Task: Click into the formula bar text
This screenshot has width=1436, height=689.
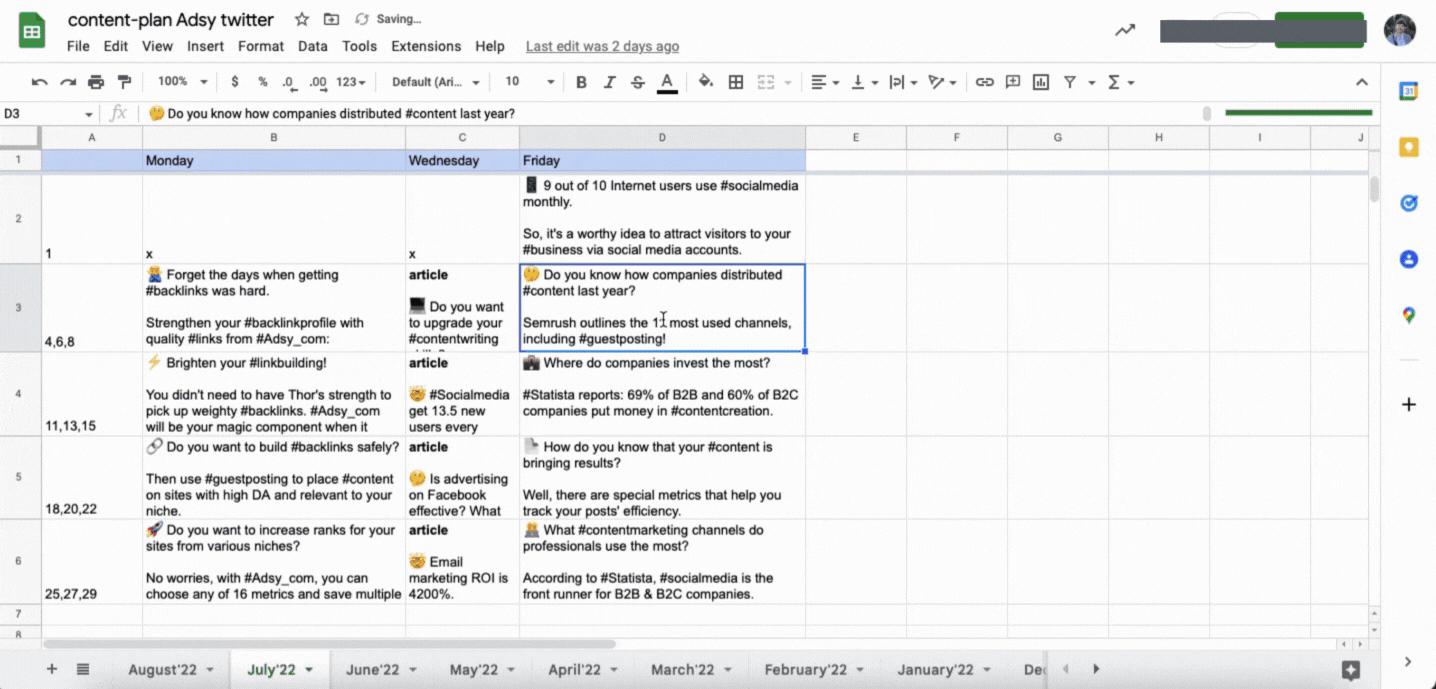Action: [670, 114]
